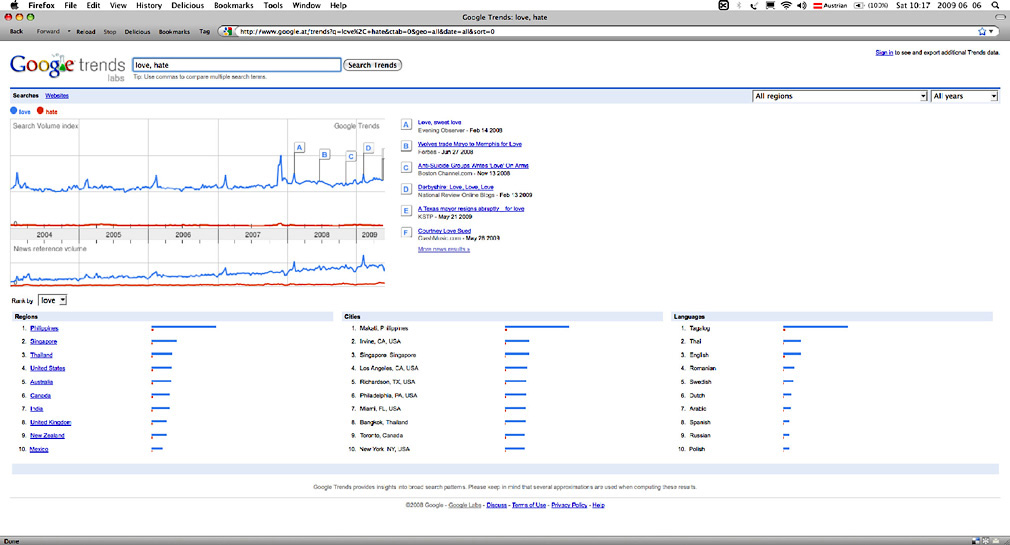Click the letter B news icon in the list
Screen dimensions: 1010x545
(406, 146)
